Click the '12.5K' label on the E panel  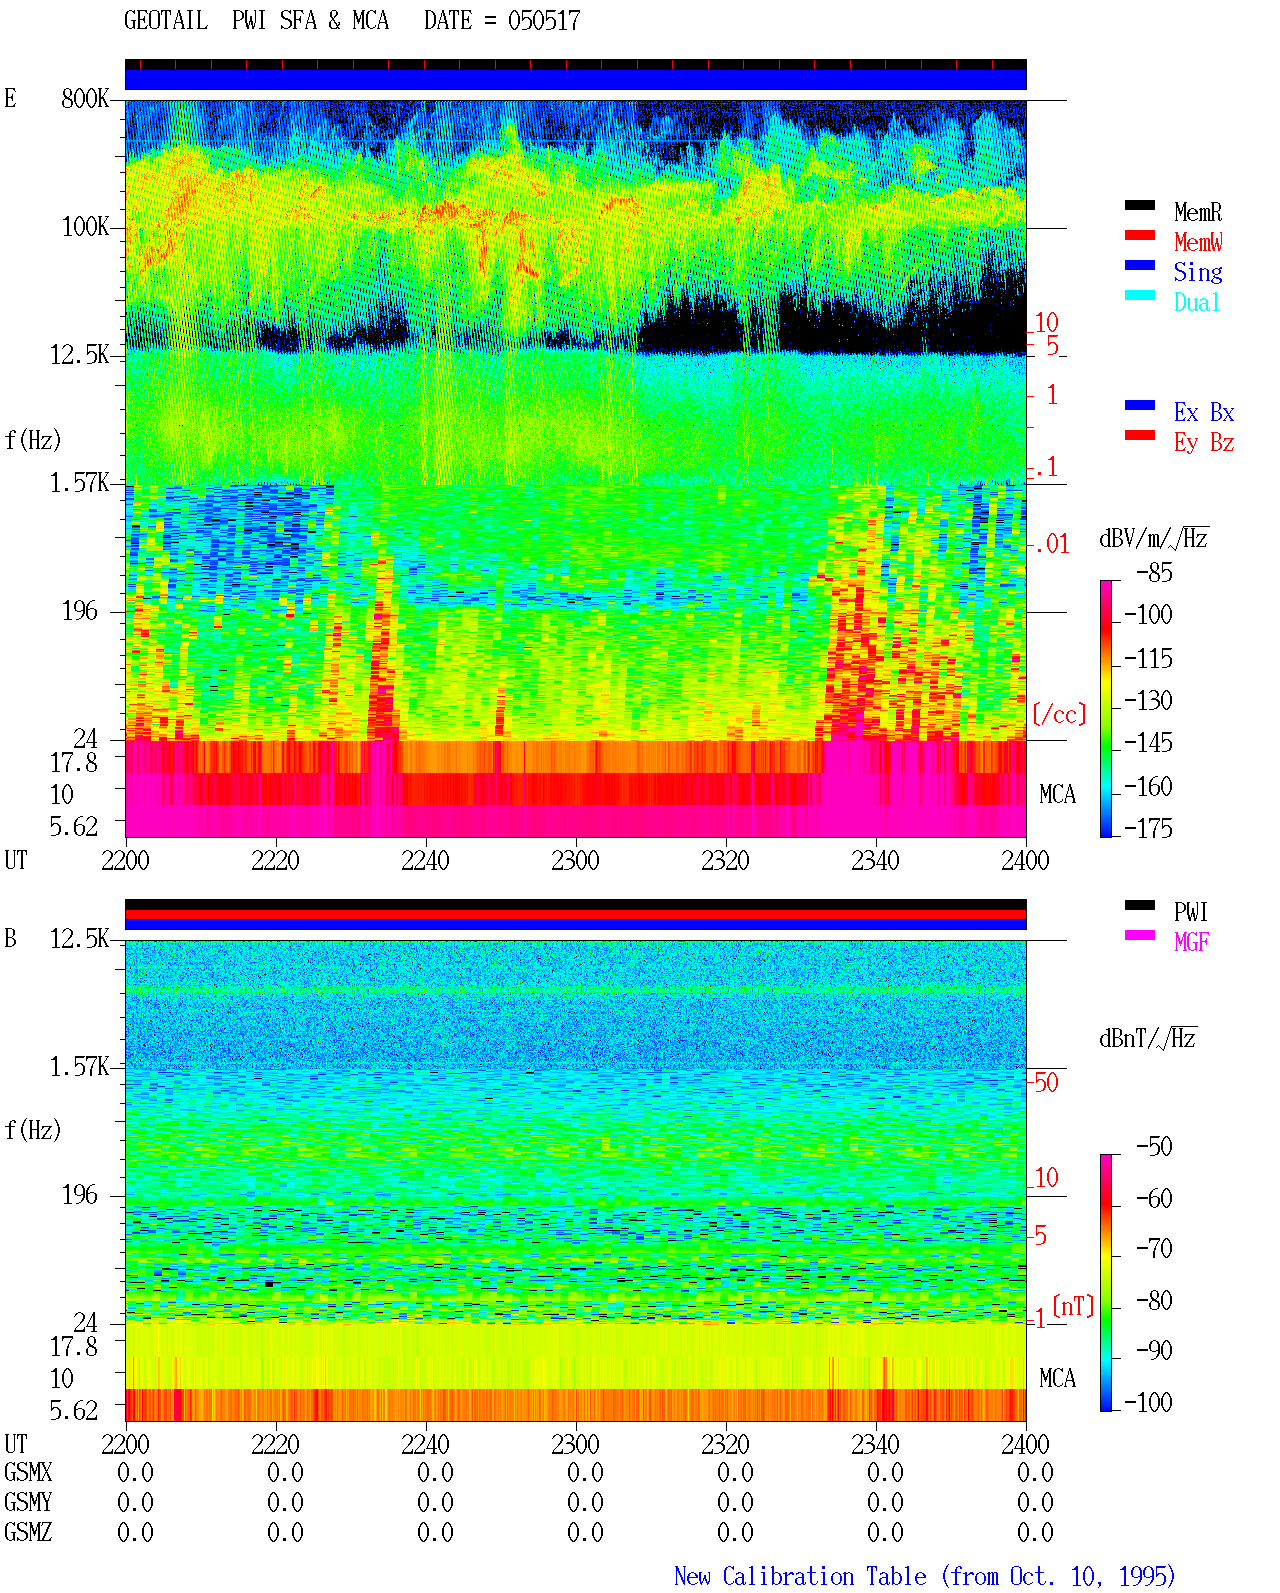(79, 355)
